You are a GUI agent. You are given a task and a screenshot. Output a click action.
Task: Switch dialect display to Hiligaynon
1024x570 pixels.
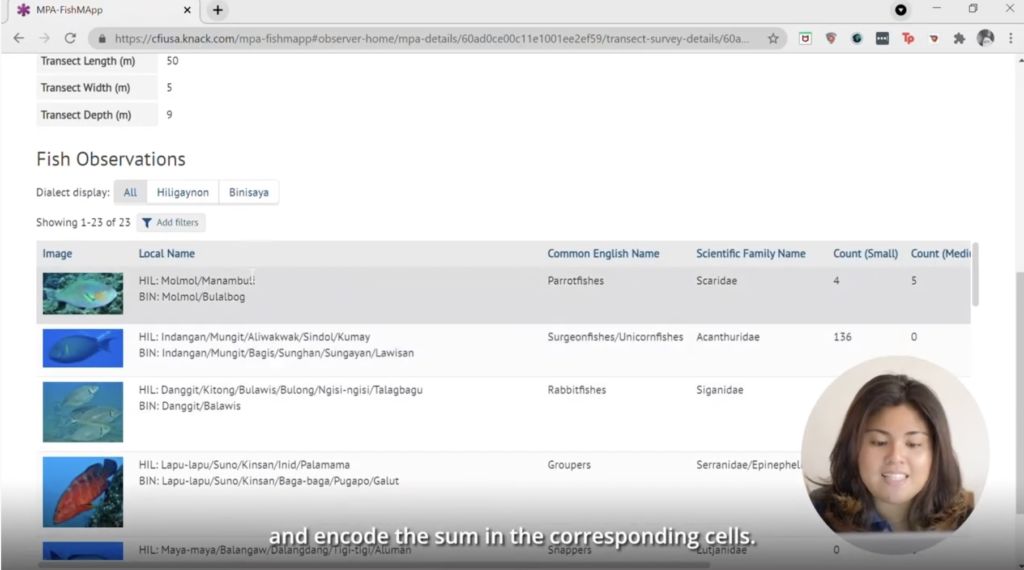pos(182,192)
